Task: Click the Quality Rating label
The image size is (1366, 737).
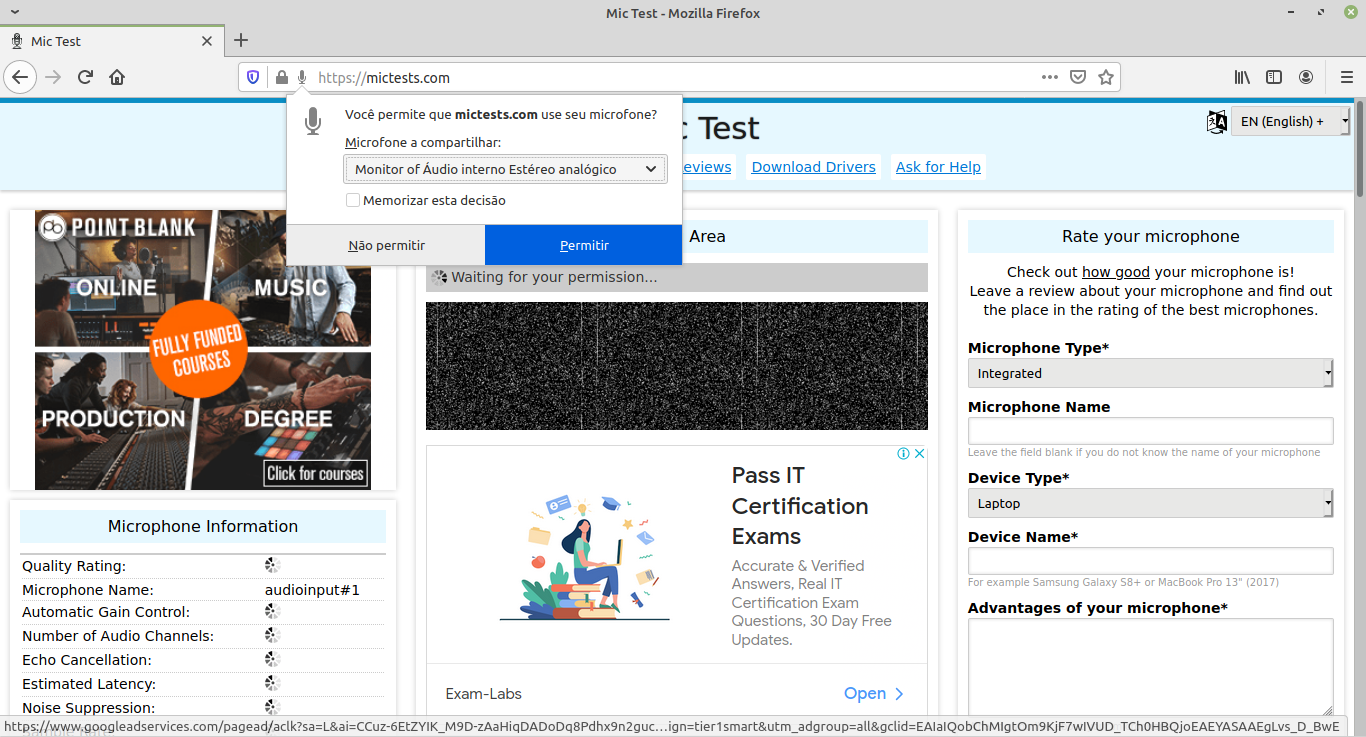Action: pyautogui.click(x=74, y=566)
